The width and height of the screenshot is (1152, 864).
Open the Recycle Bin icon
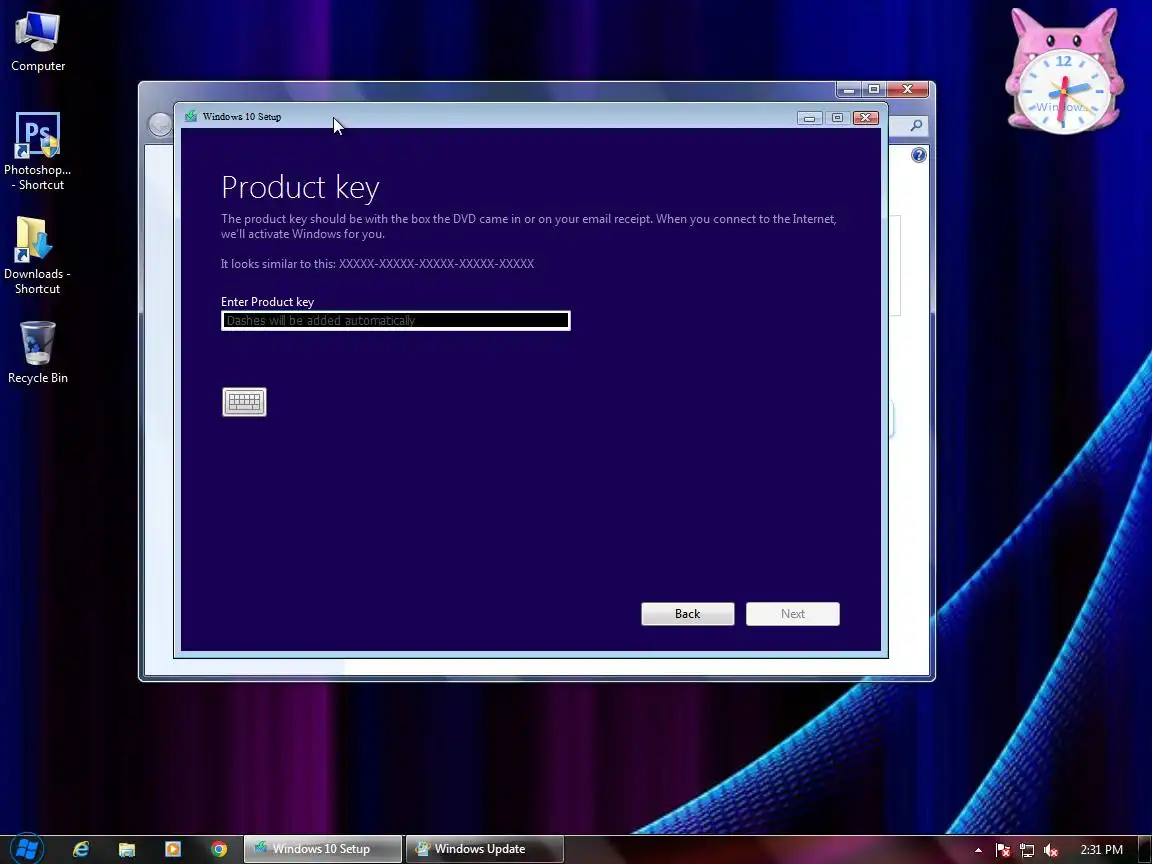point(37,353)
